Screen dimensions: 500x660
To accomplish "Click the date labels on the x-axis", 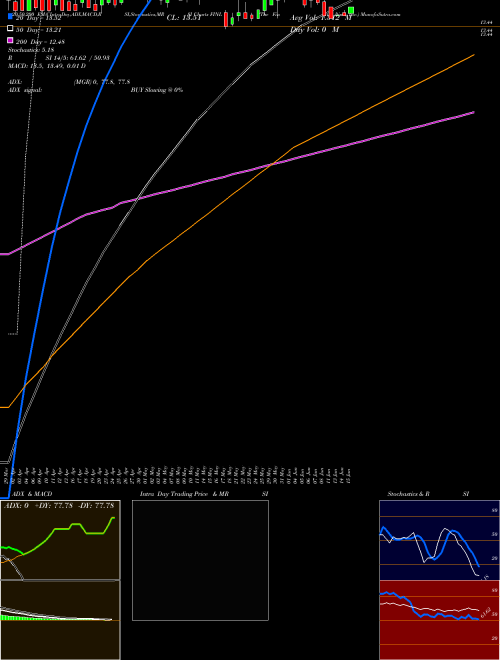I will pyautogui.click(x=178, y=474).
